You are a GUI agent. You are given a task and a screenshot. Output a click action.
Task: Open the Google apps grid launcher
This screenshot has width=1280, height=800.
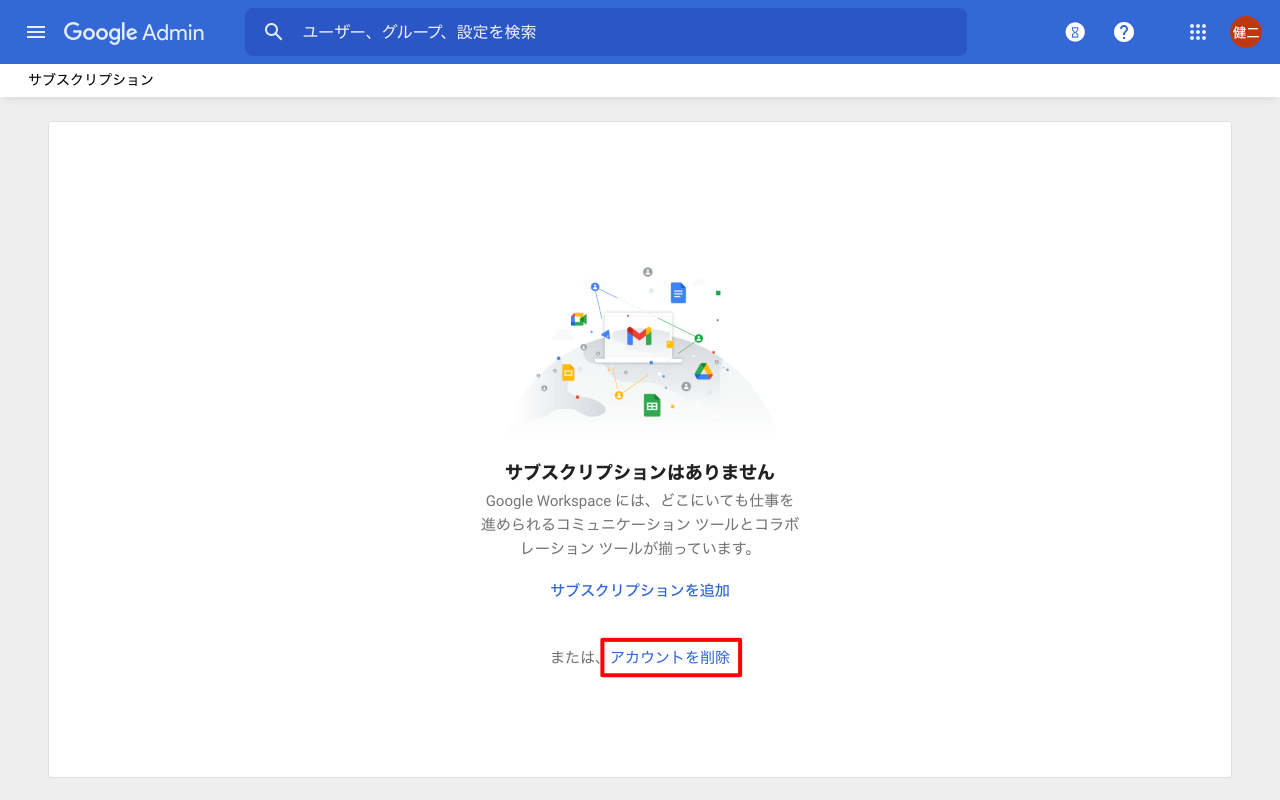pos(1198,32)
